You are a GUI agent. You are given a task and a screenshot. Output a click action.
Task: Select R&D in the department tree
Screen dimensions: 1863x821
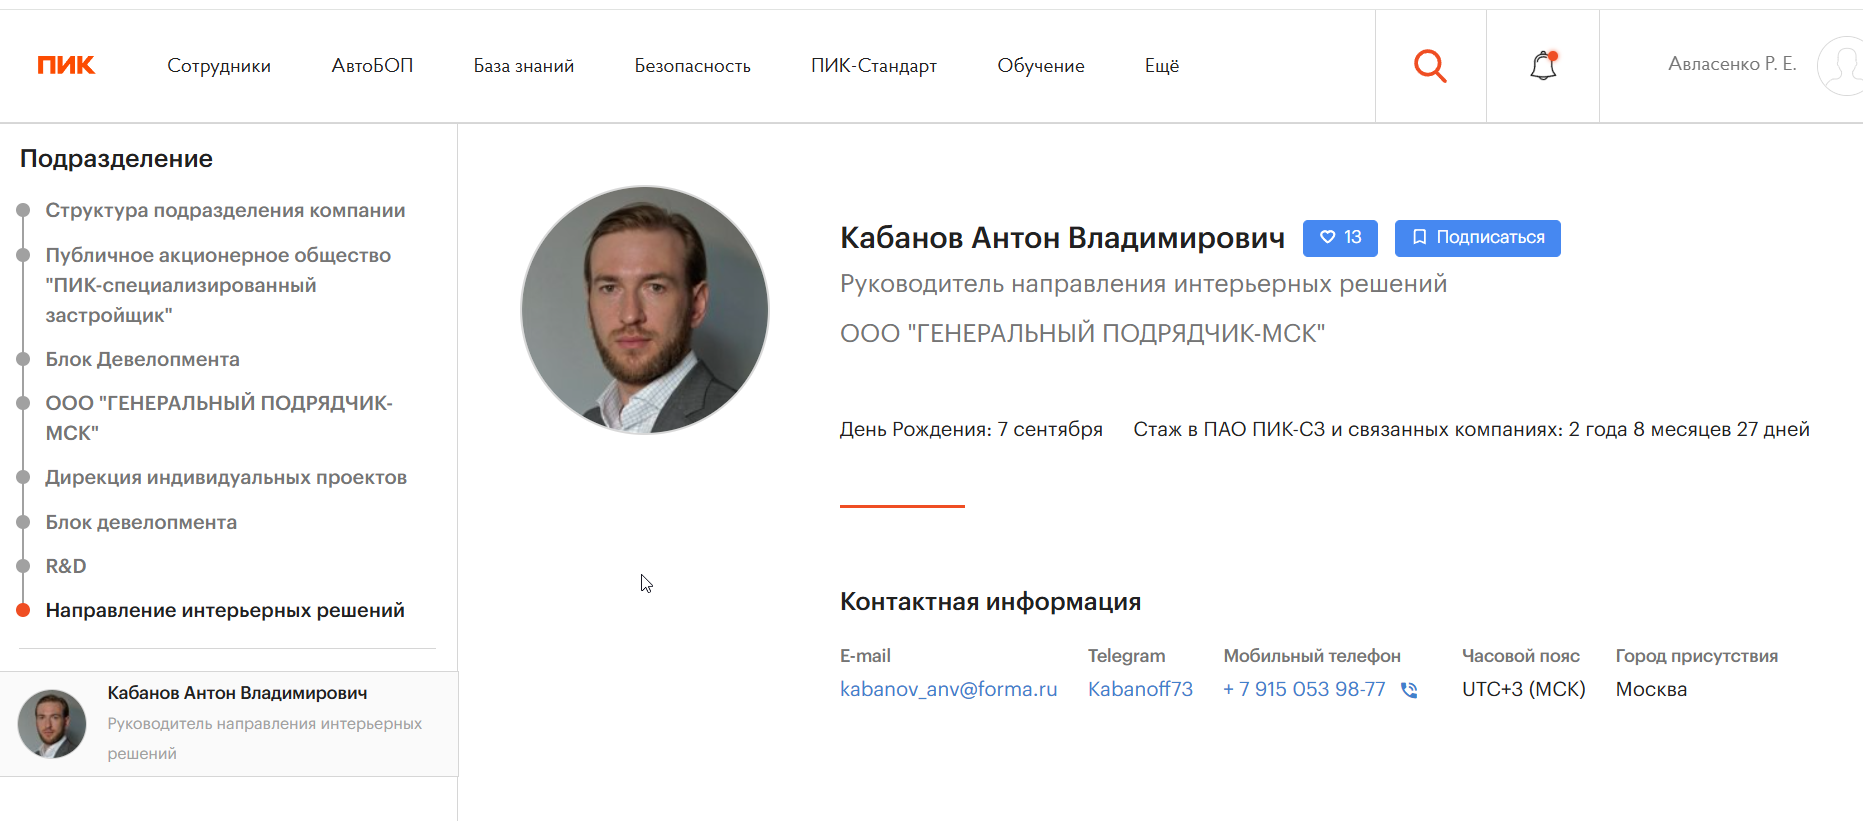click(66, 566)
